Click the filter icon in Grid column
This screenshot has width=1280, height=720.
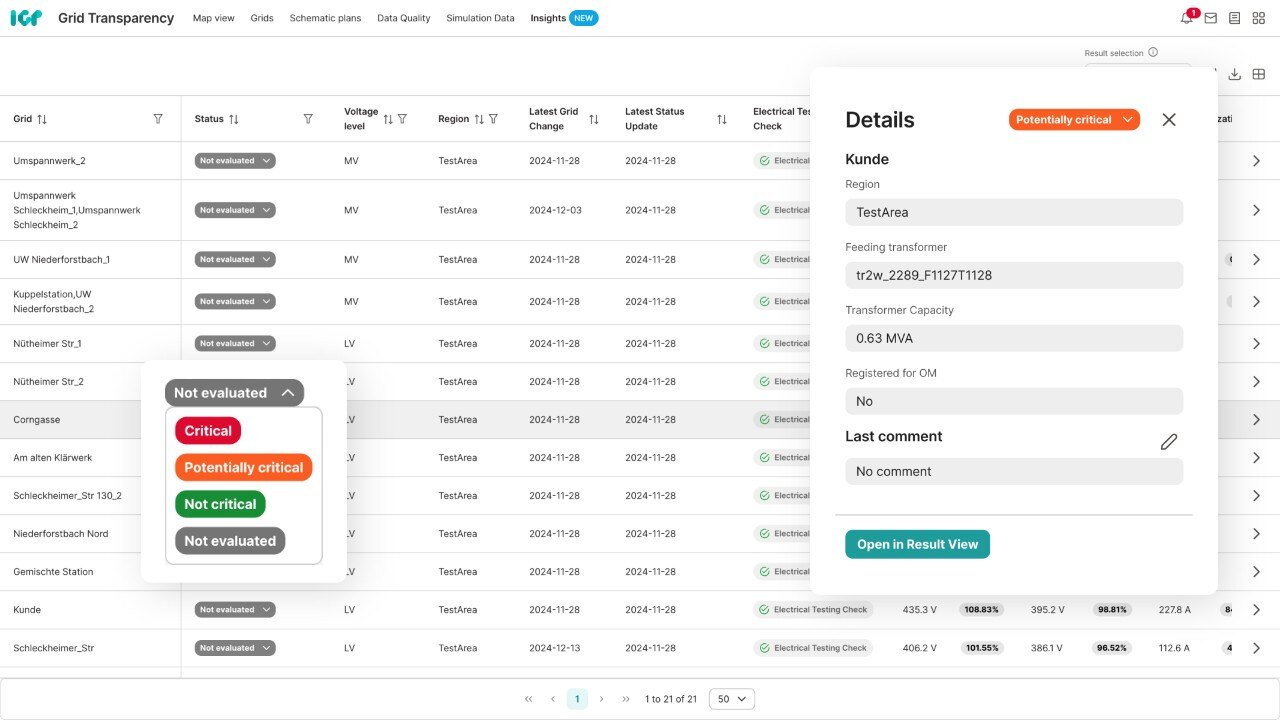point(158,119)
